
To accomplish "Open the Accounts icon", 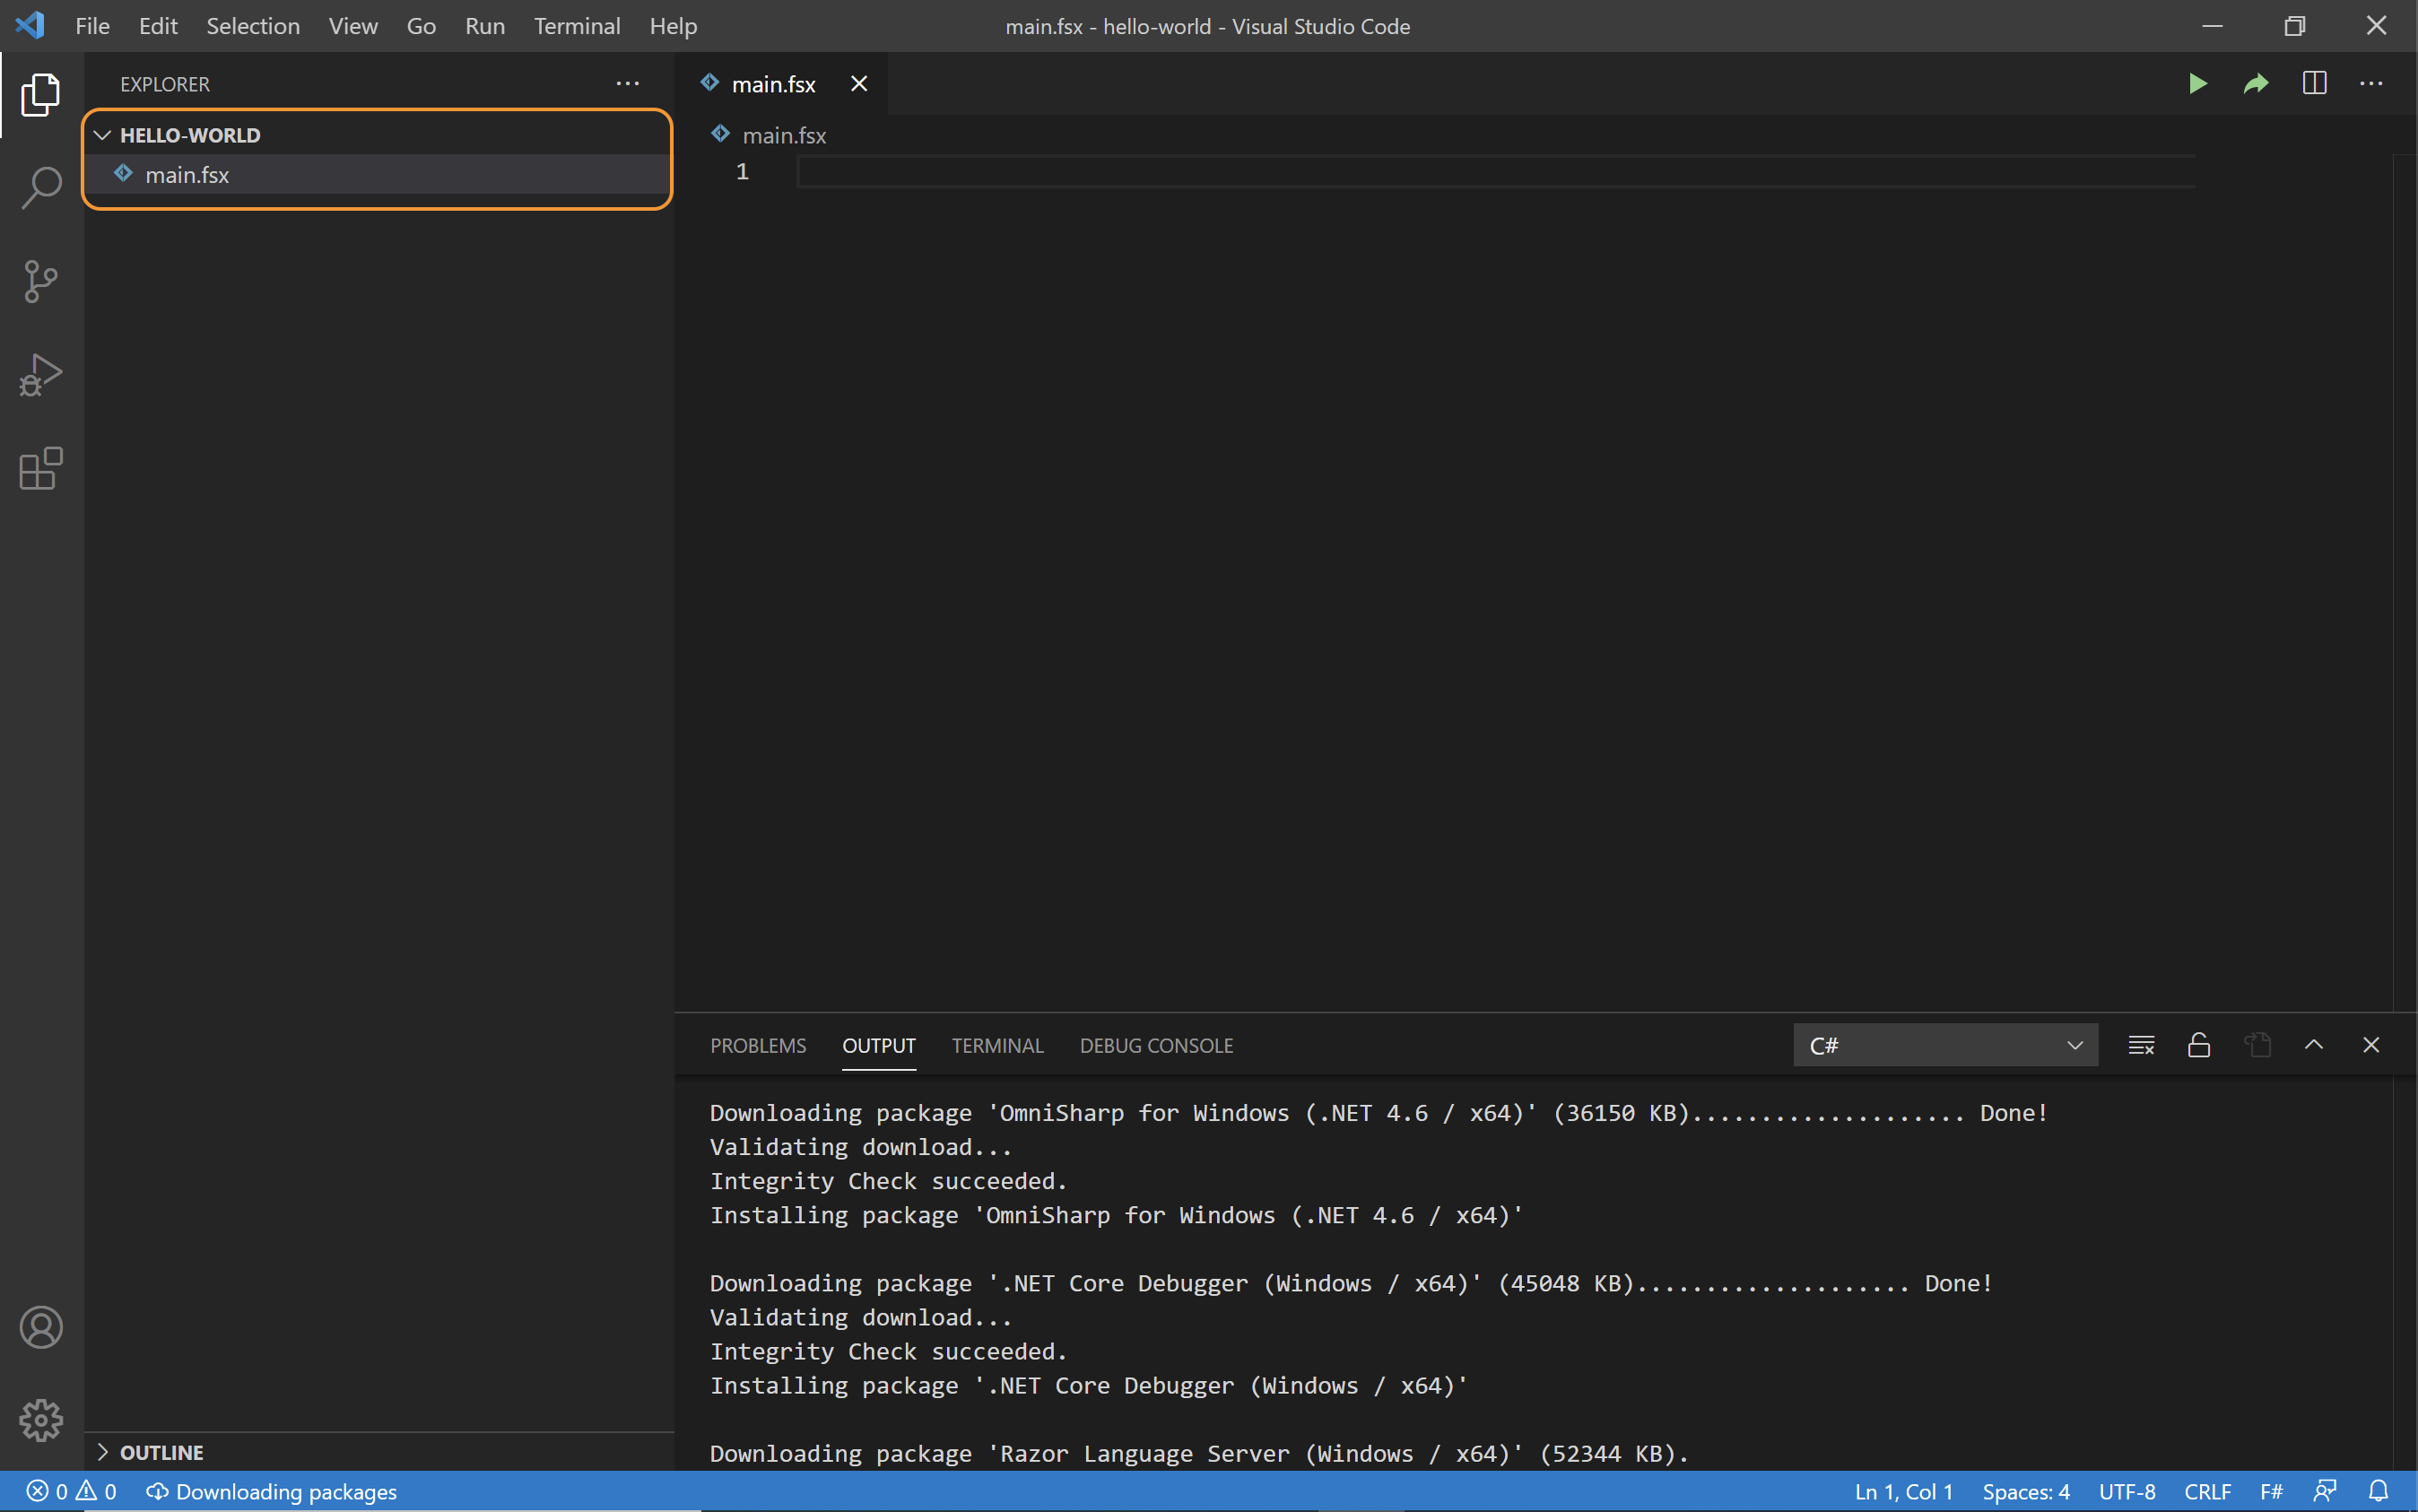I will pyautogui.click(x=41, y=1327).
